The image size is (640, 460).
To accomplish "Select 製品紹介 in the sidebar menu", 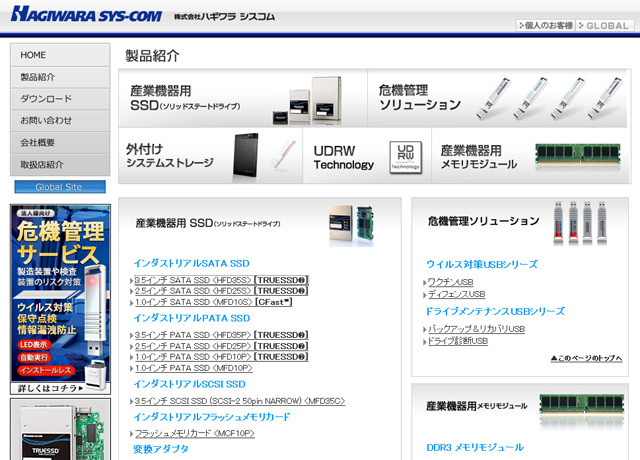I will (x=60, y=77).
